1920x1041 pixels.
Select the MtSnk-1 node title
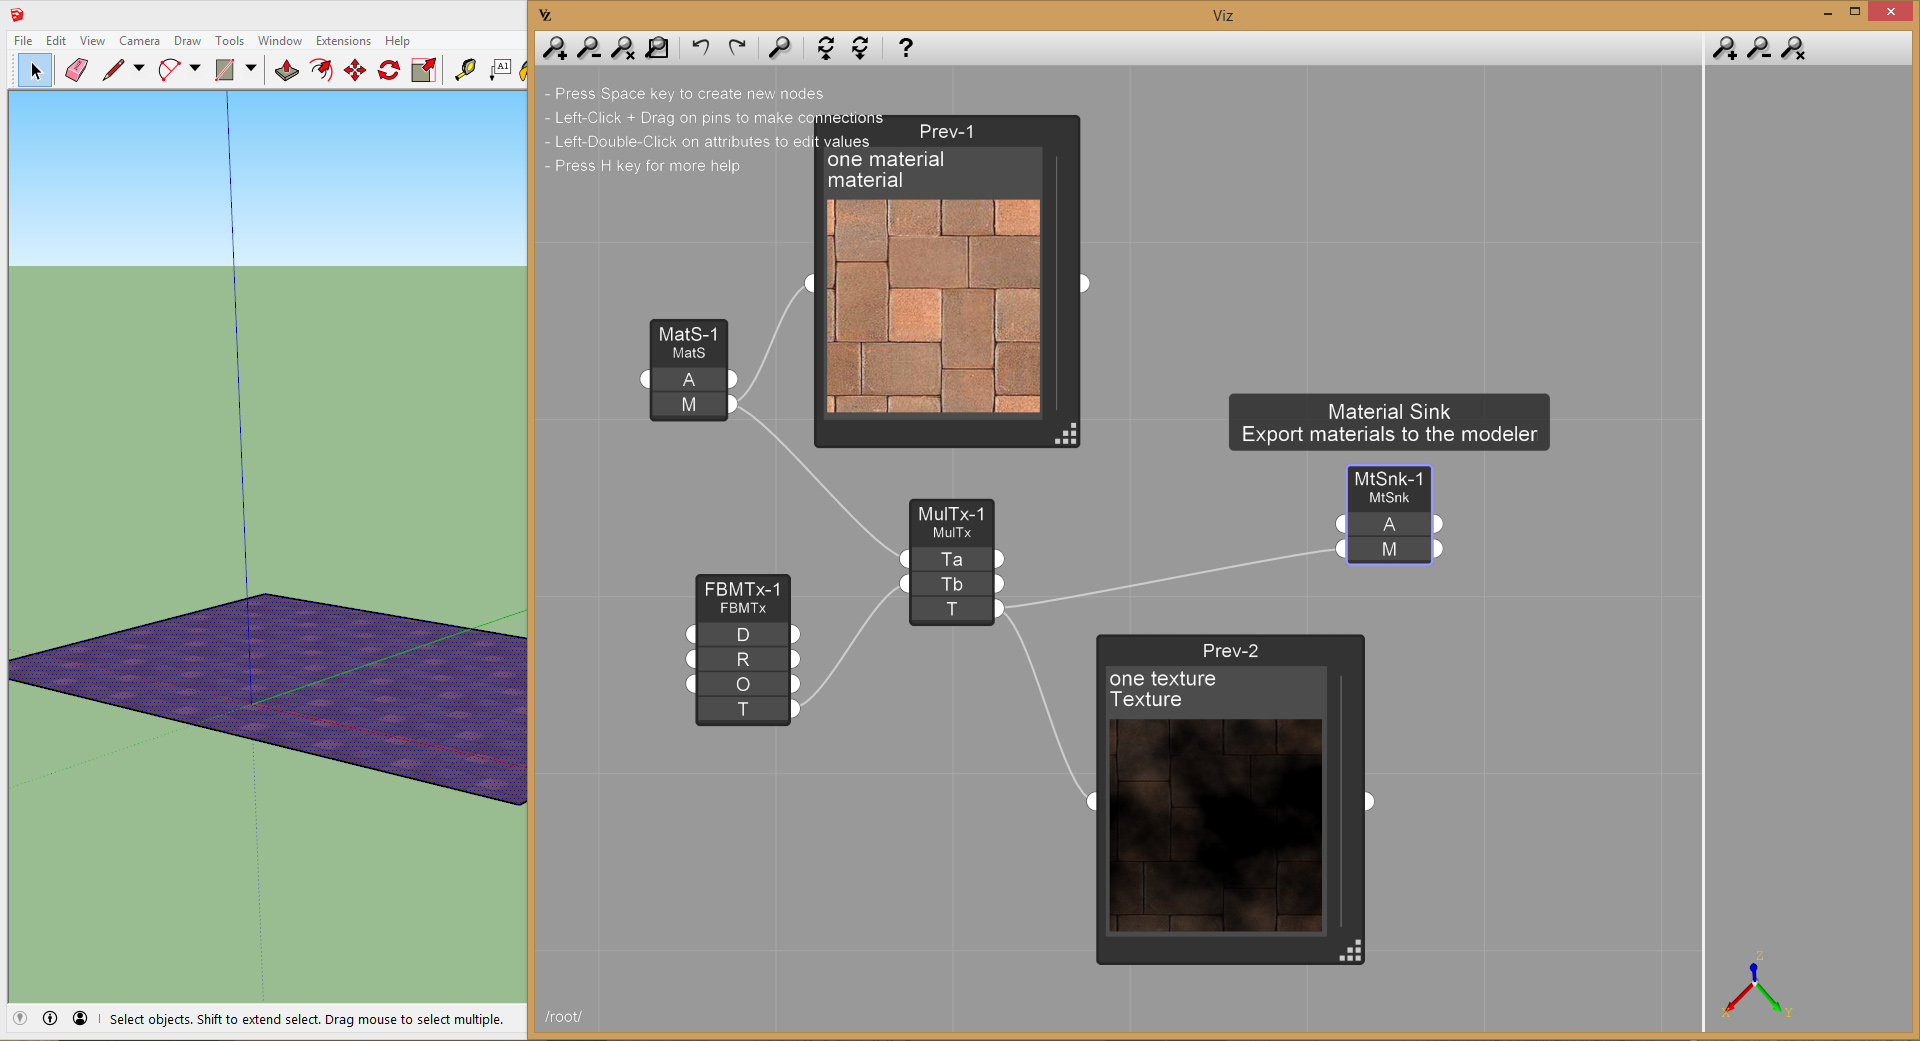point(1388,480)
